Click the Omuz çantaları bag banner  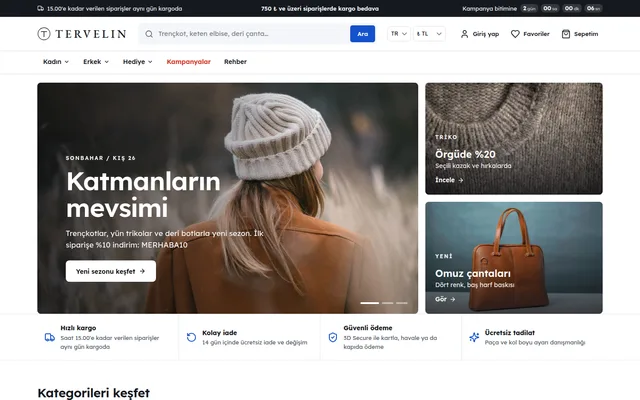[x=514, y=258]
